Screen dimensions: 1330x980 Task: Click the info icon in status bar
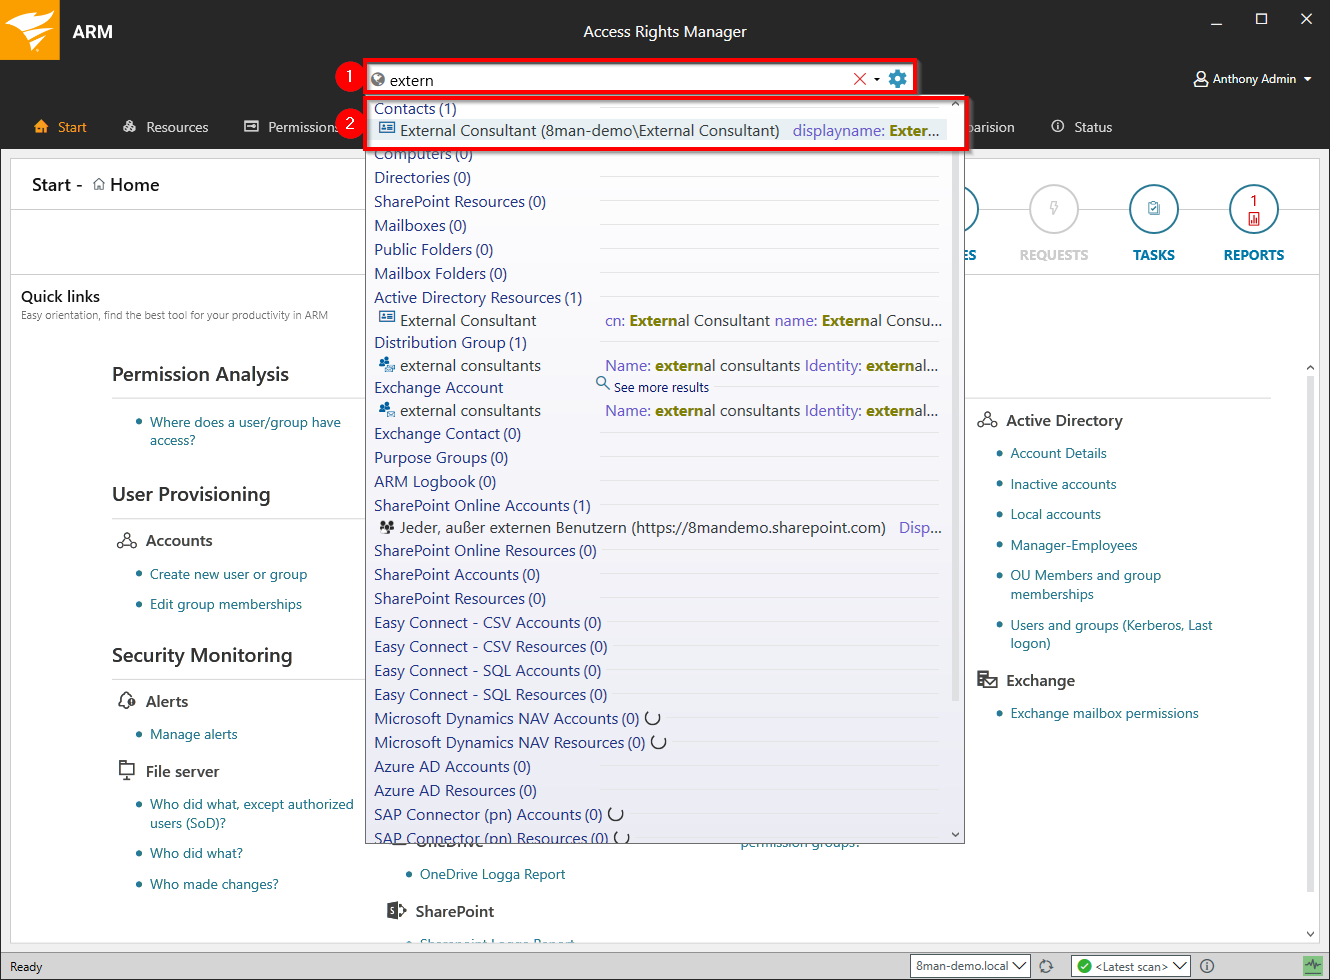click(1207, 966)
